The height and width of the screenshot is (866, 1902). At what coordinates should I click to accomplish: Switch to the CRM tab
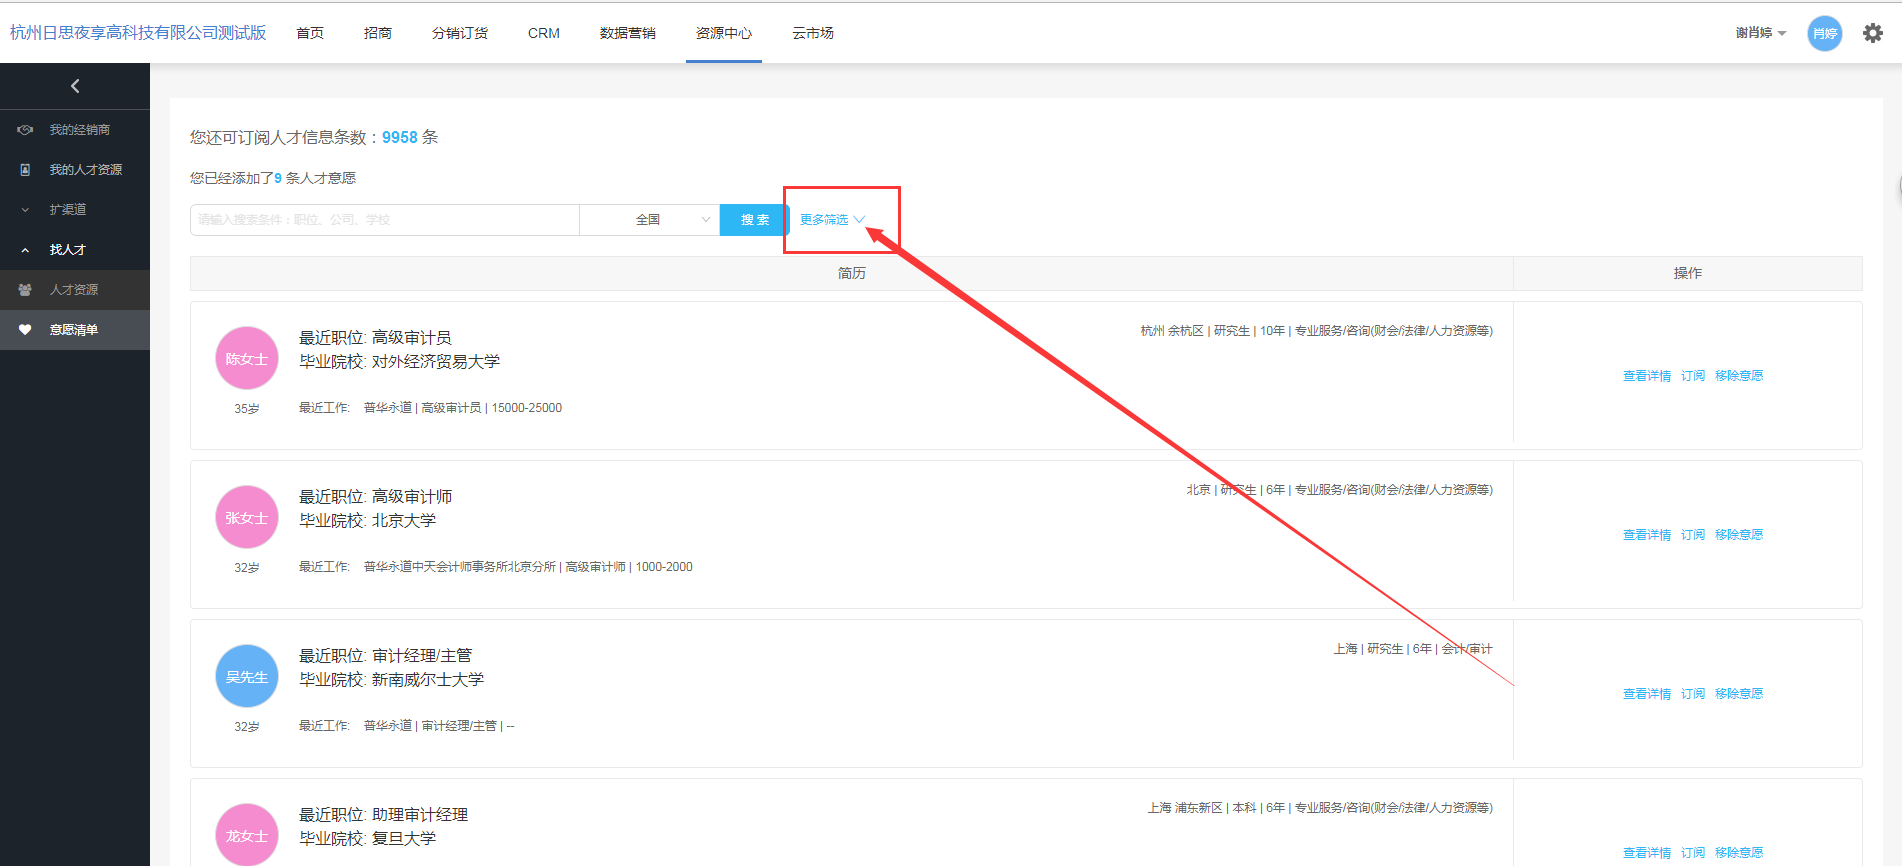[x=543, y=33]
